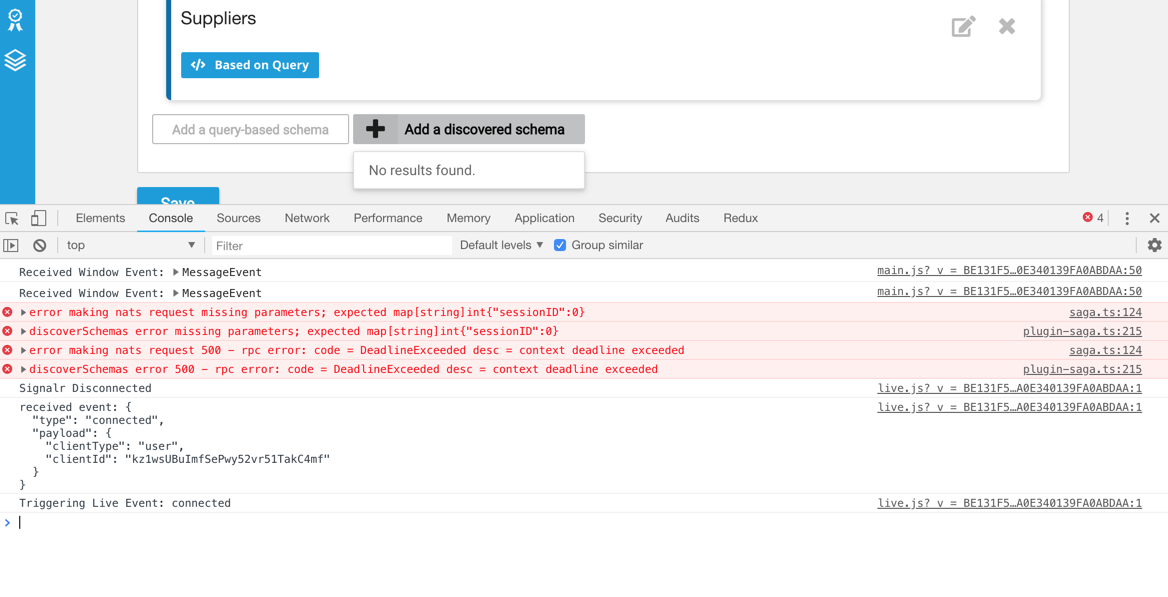Show the console sidebar panel icon
This screenshot has height=597, width=1168.
click(11, 245)
